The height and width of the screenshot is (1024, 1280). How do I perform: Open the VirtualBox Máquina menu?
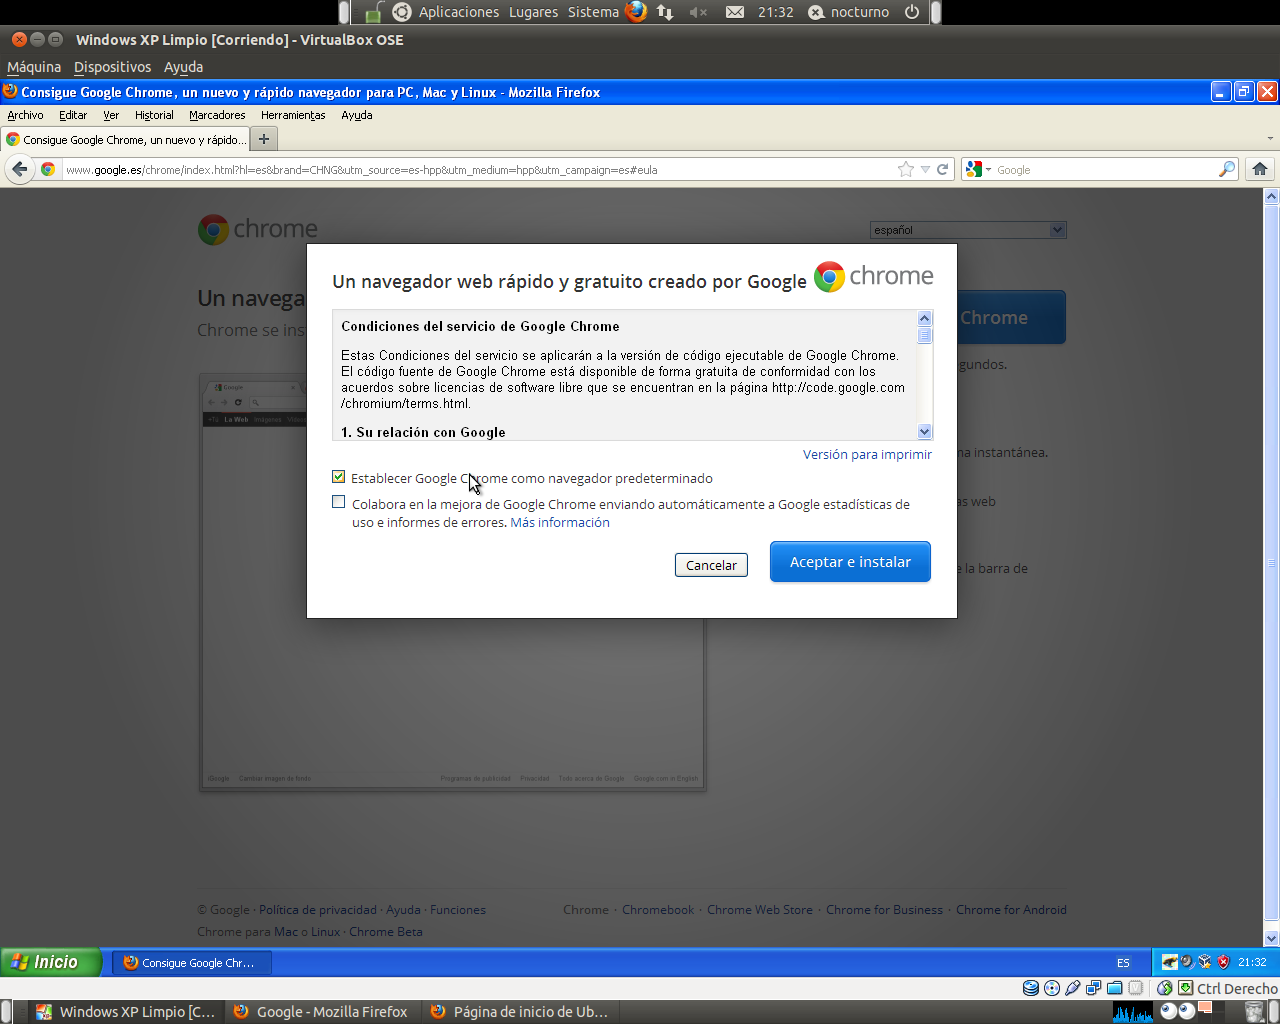(34, 67)
